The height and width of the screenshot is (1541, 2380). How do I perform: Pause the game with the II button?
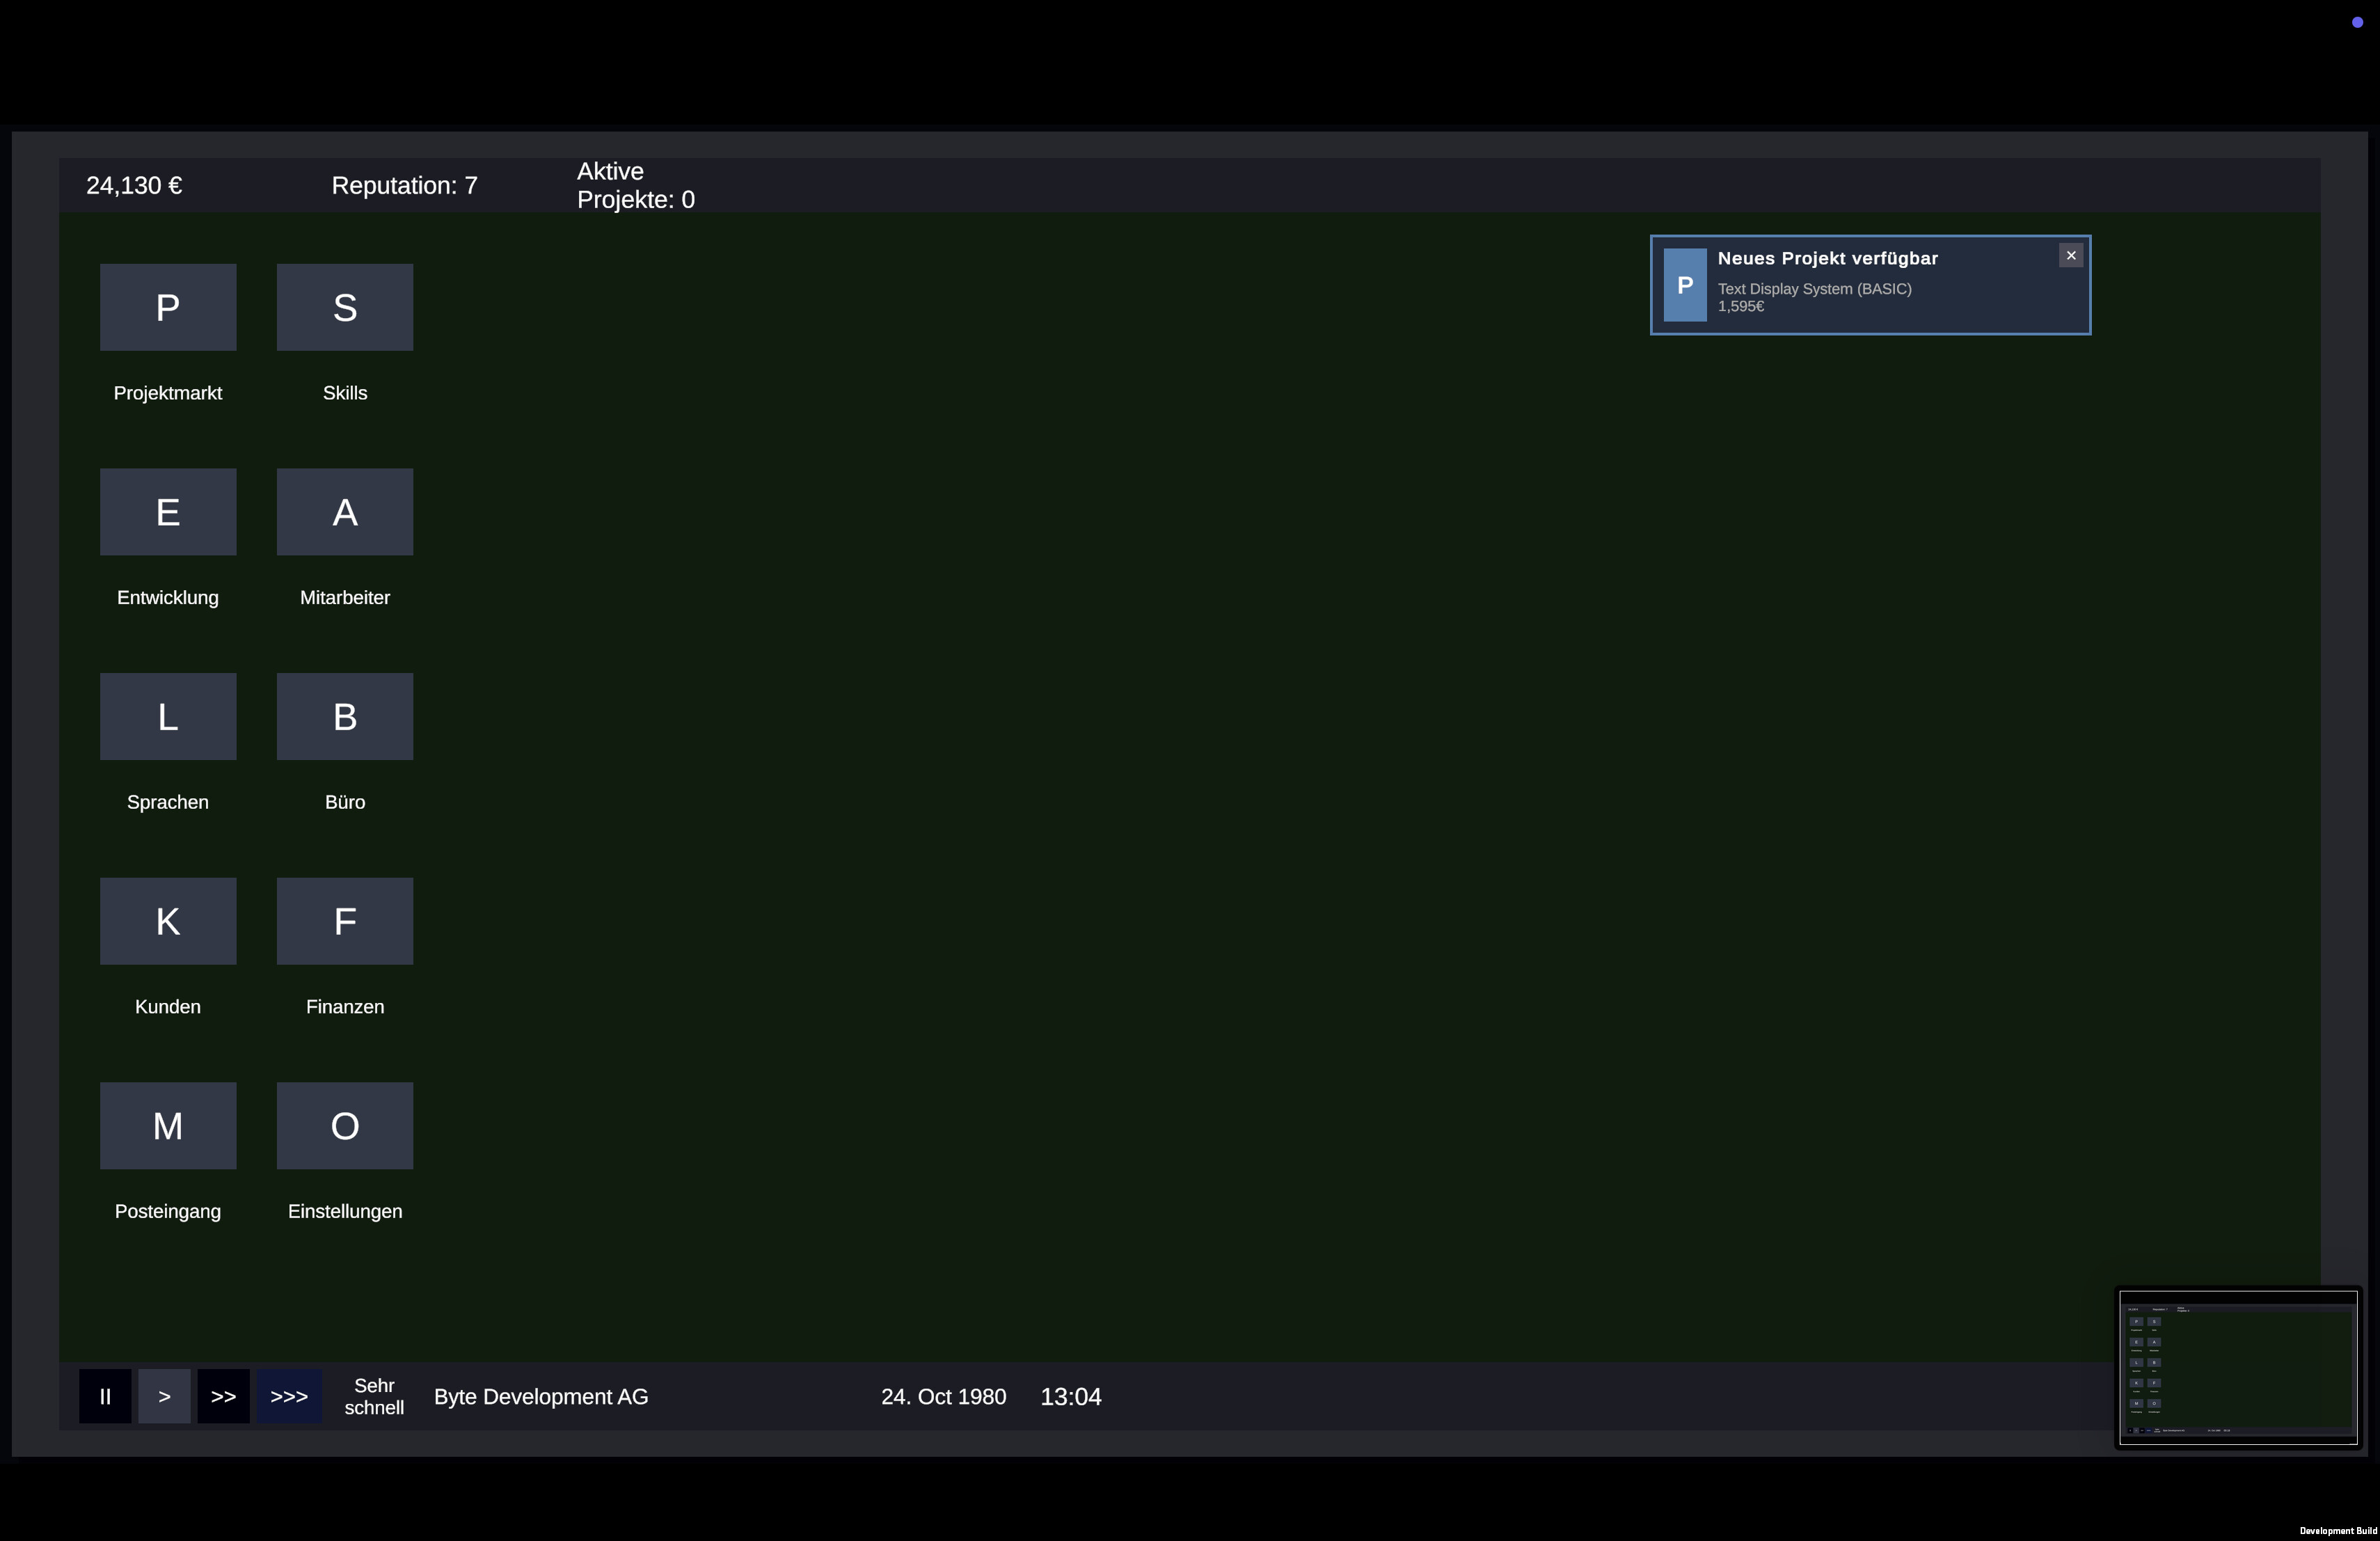point(105,1396)
